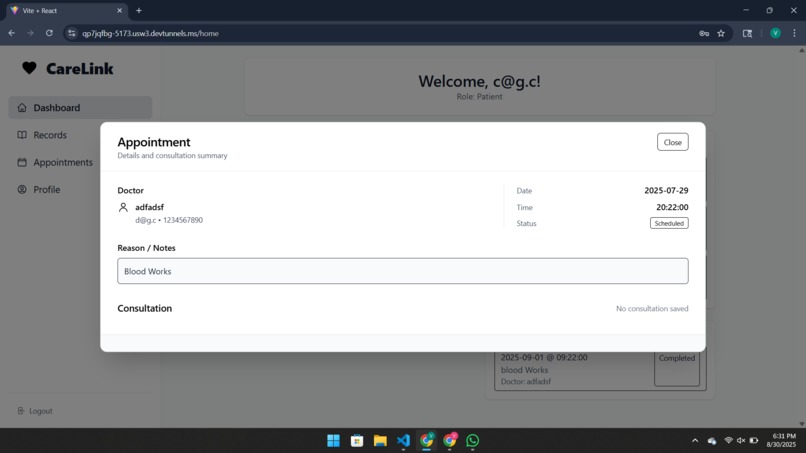Open clock showing 6:31 PM
The width and height of the screenshot is (806, 453).
click(x=783, y=440)
